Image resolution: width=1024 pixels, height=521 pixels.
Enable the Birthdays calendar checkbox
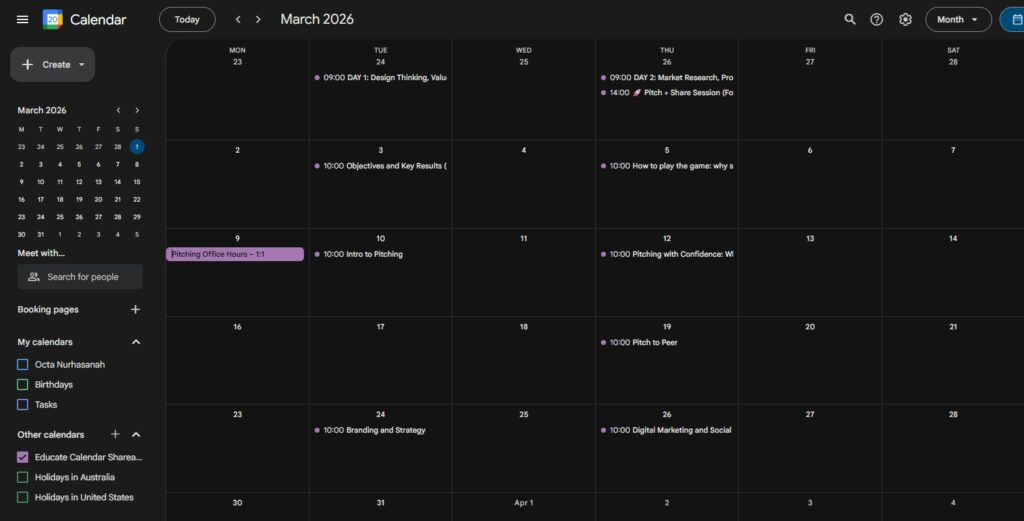point(23,385)
